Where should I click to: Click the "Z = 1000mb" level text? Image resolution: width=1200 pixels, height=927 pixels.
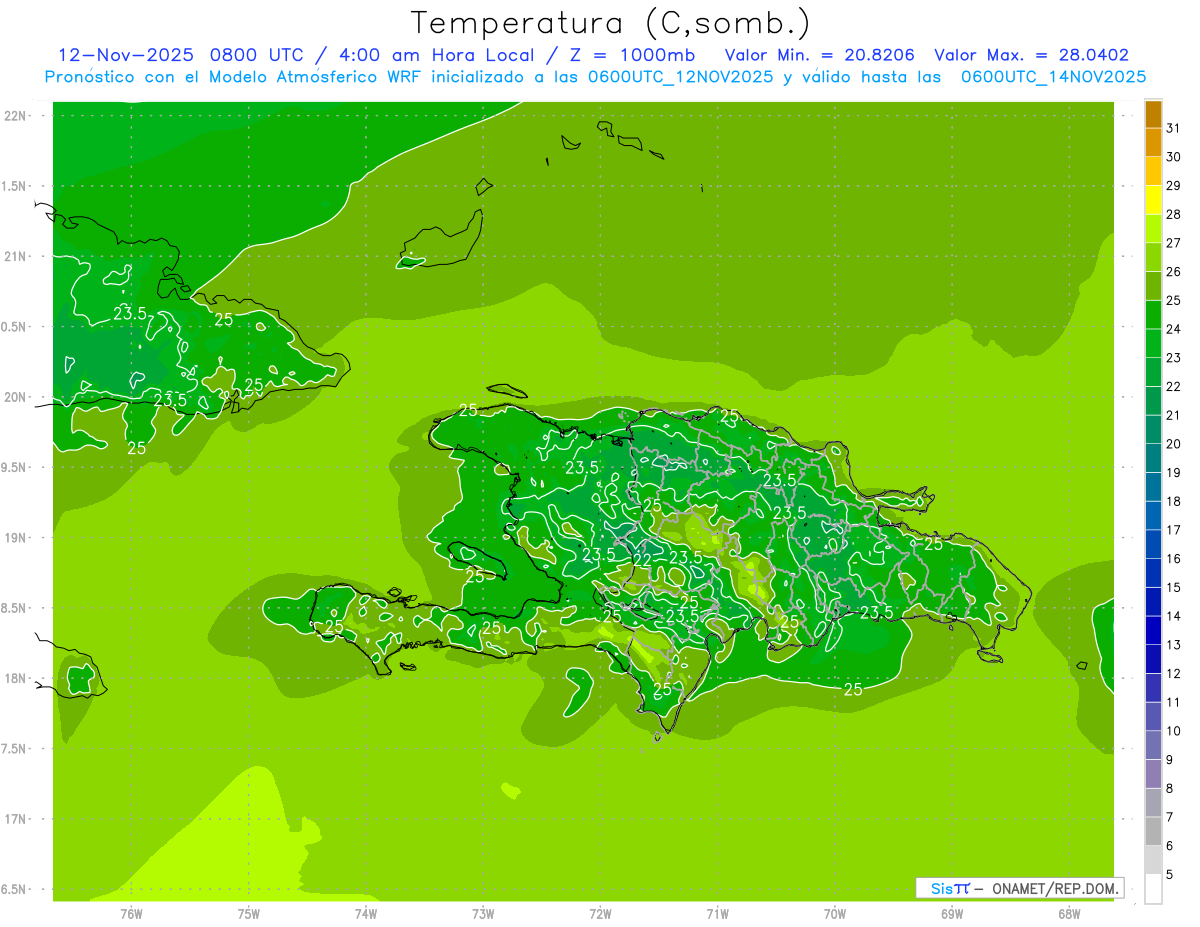point(633,55)
